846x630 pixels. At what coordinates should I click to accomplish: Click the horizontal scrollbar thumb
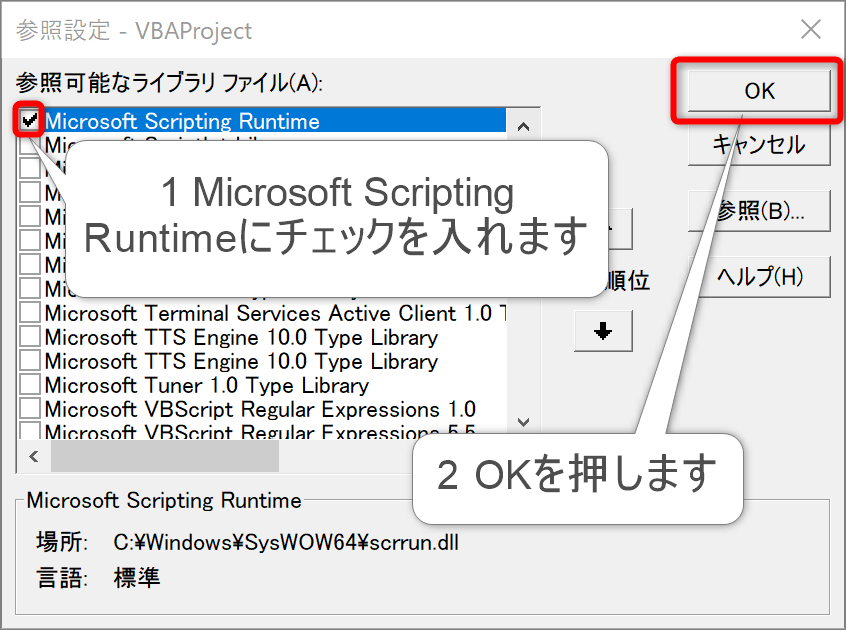point(165,457)
